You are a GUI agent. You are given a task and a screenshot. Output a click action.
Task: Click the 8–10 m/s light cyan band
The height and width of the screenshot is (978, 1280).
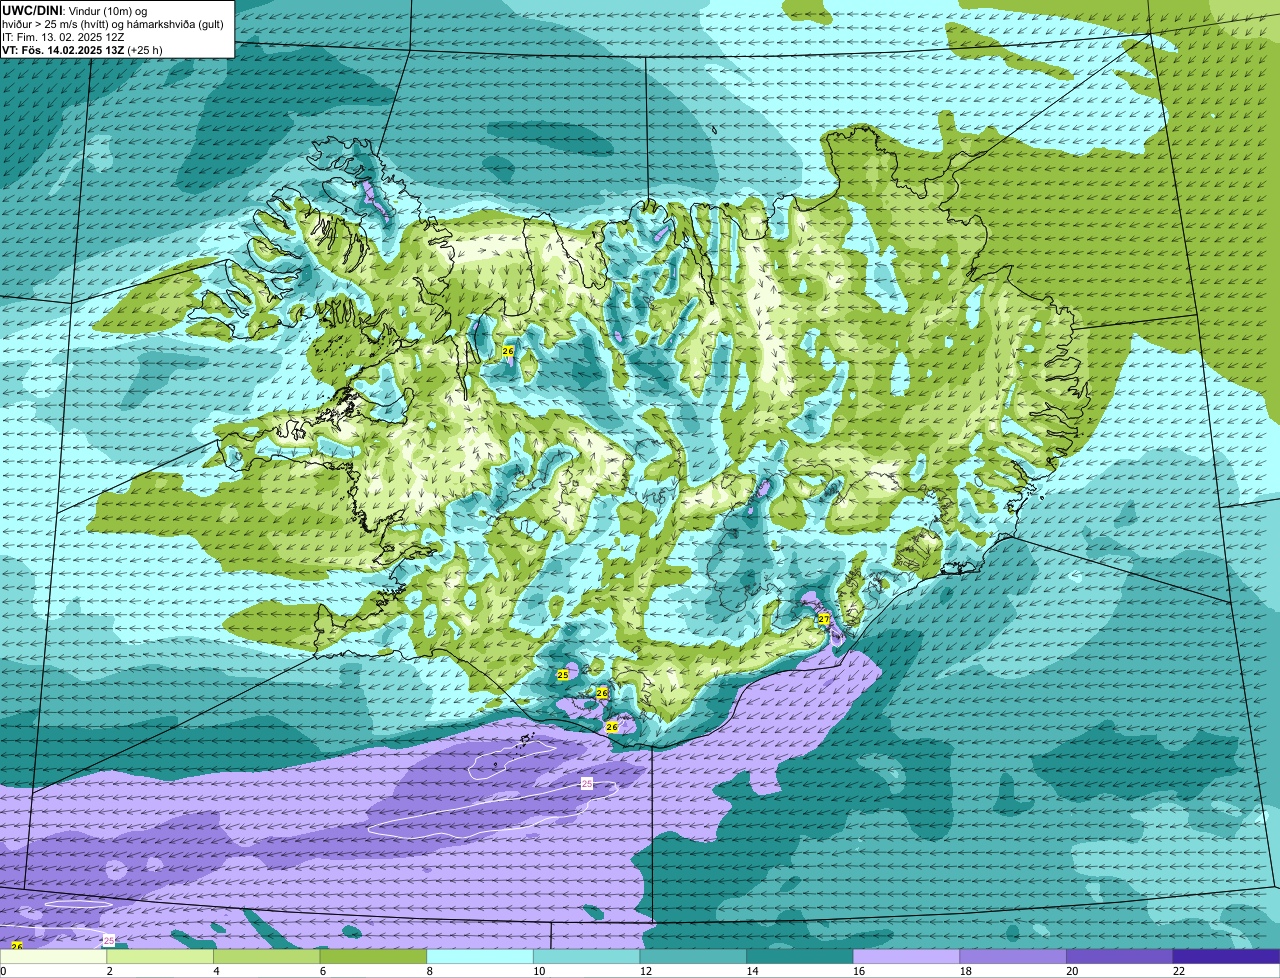pos(480,956)
